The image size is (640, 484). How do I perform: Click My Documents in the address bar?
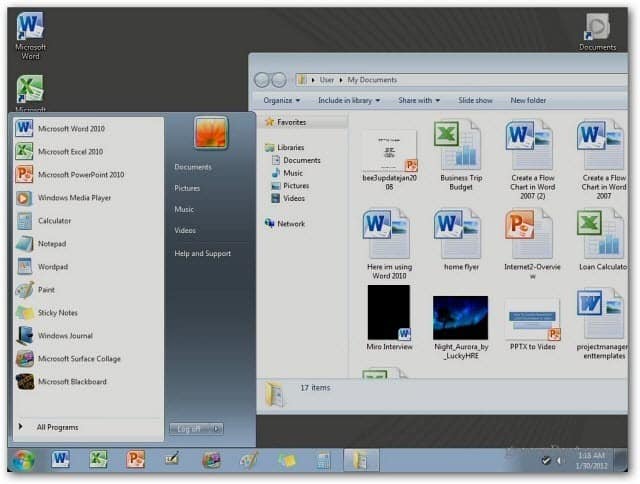[x=372, y=80]
